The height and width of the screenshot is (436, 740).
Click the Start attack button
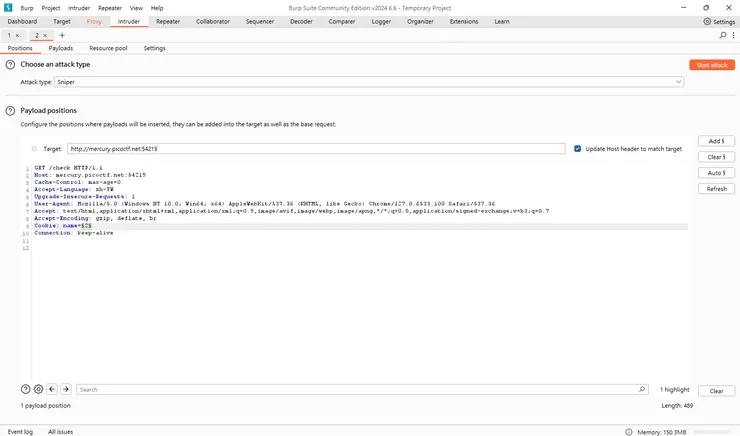click(712, 65)
